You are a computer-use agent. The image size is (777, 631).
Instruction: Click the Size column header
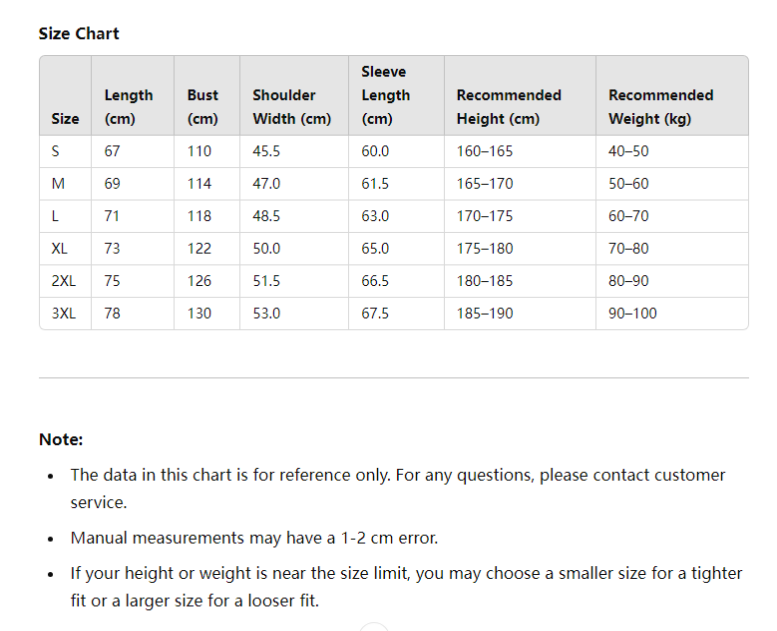pyautogui.click(x=65, y=118)
